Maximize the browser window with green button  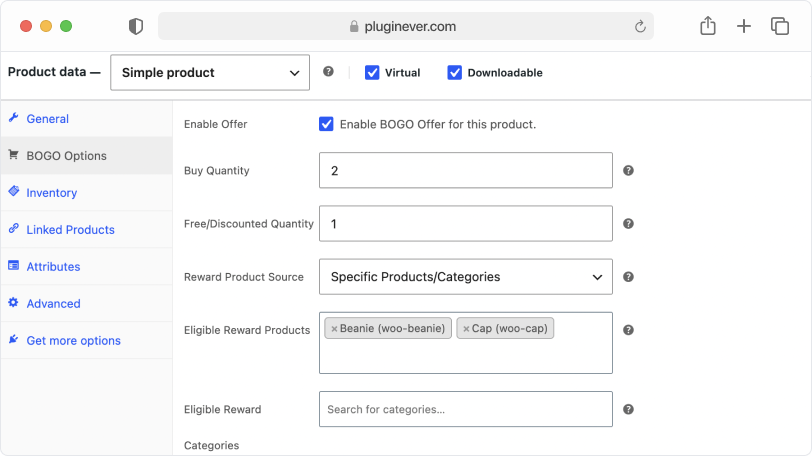pos(66,26)
